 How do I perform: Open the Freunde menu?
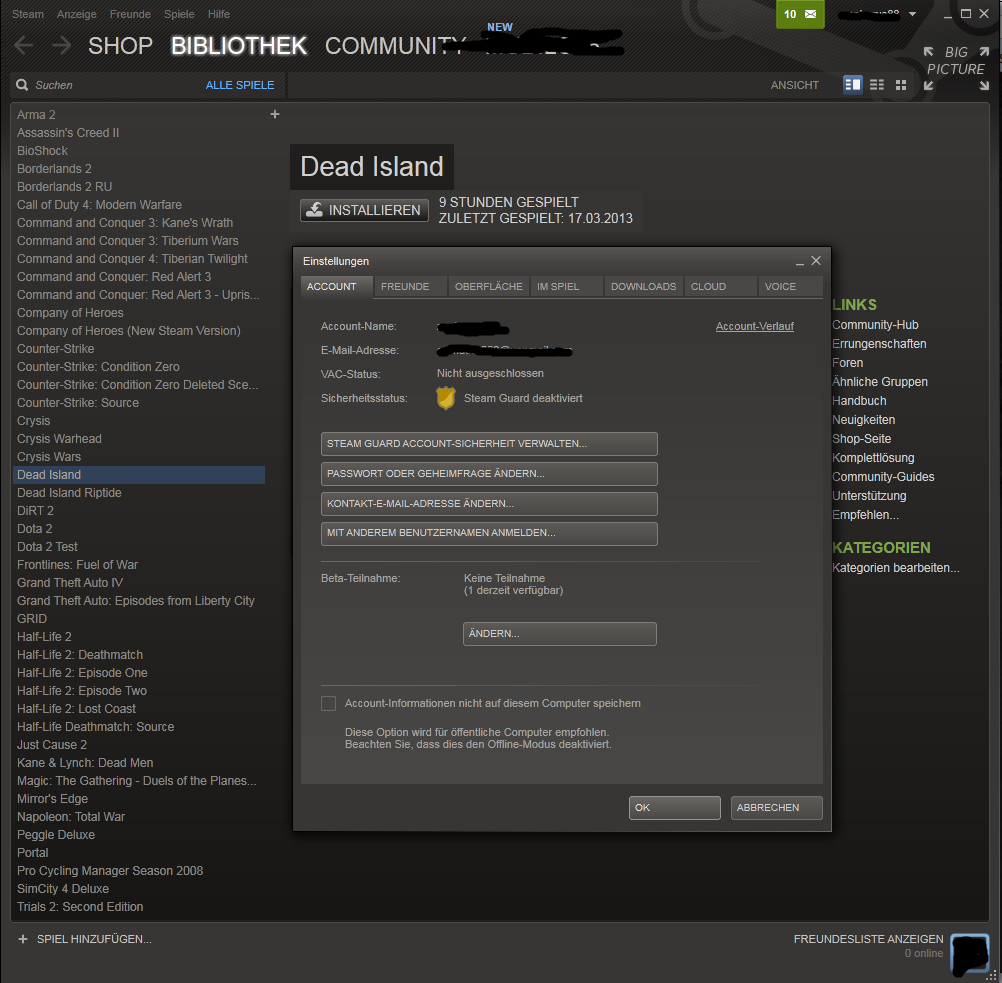130,14
